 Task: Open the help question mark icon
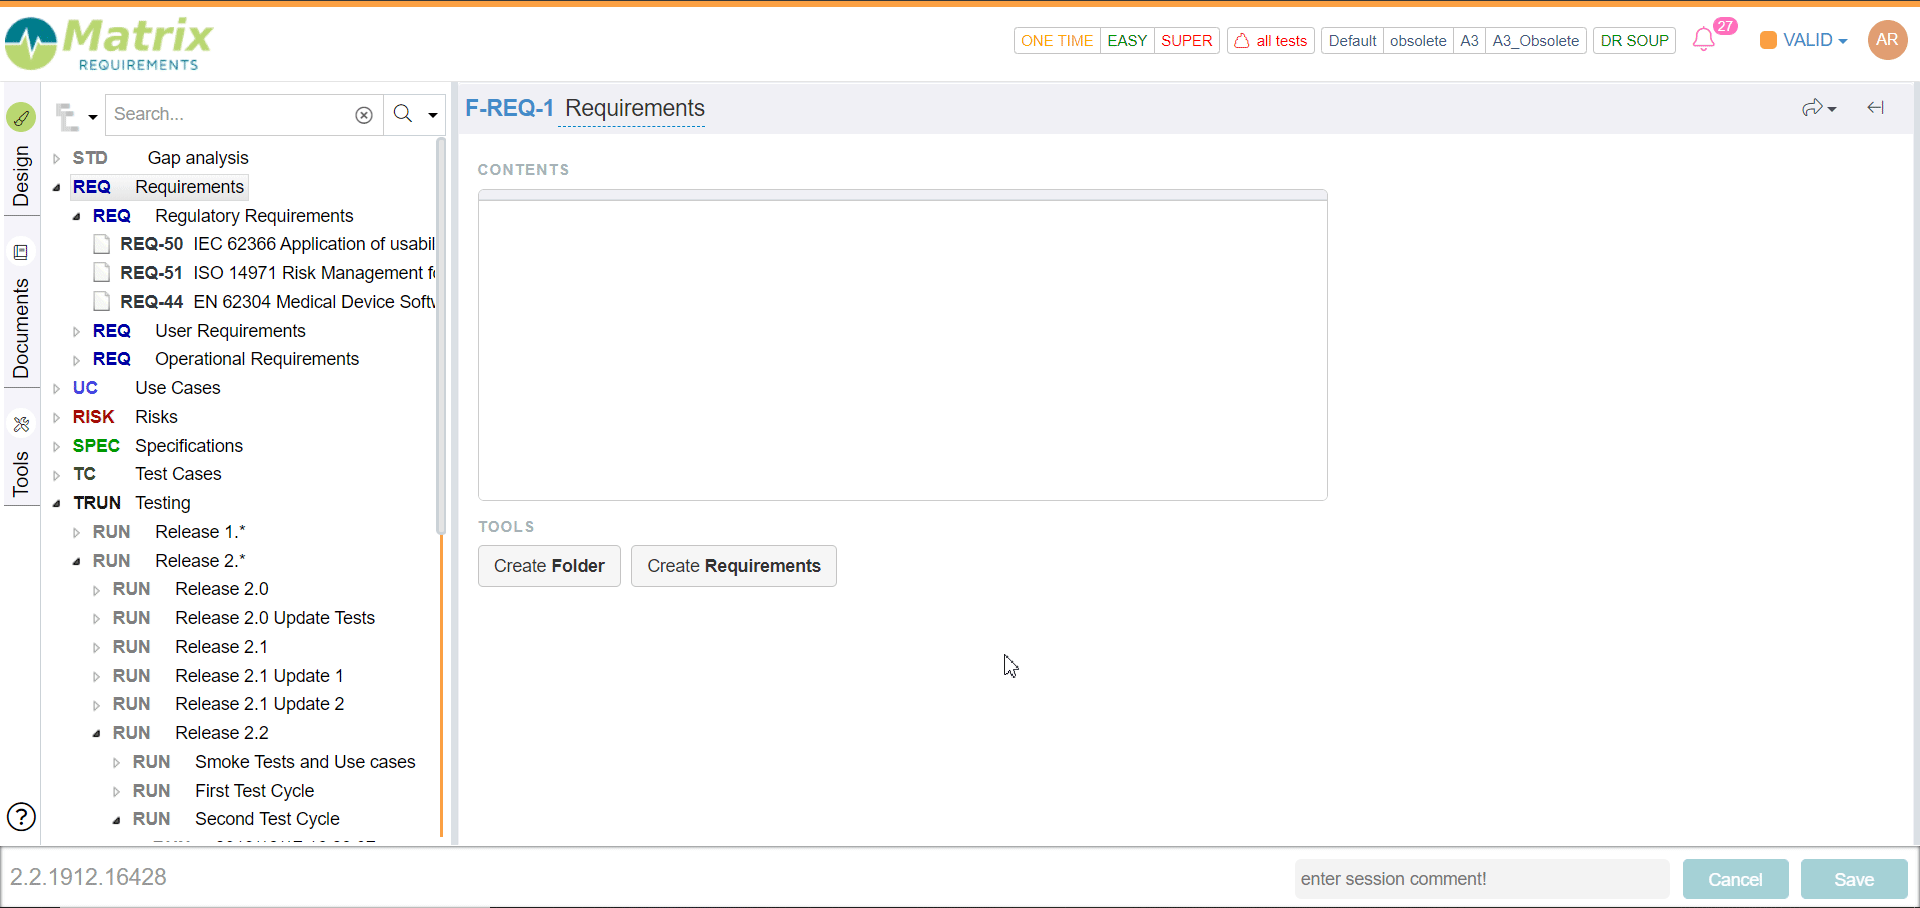point(21,817)
